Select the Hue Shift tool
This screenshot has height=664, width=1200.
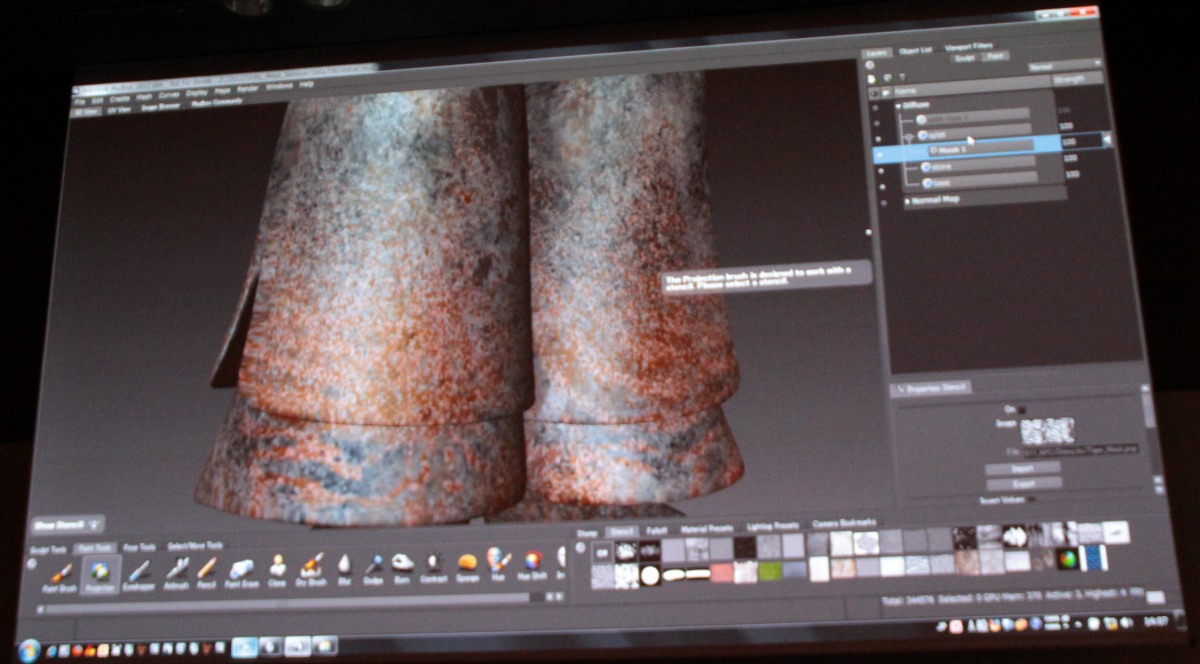[x=532, y=564]
